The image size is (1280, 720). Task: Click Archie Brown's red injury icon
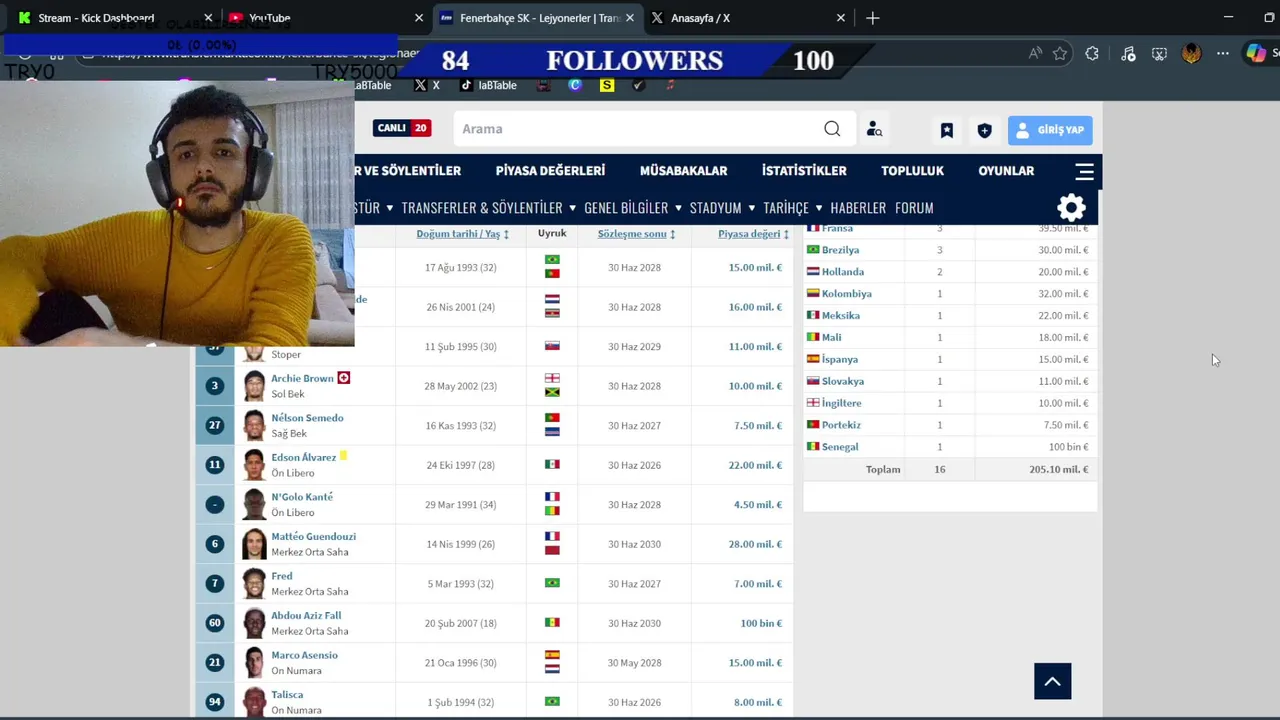click(344, 378)
